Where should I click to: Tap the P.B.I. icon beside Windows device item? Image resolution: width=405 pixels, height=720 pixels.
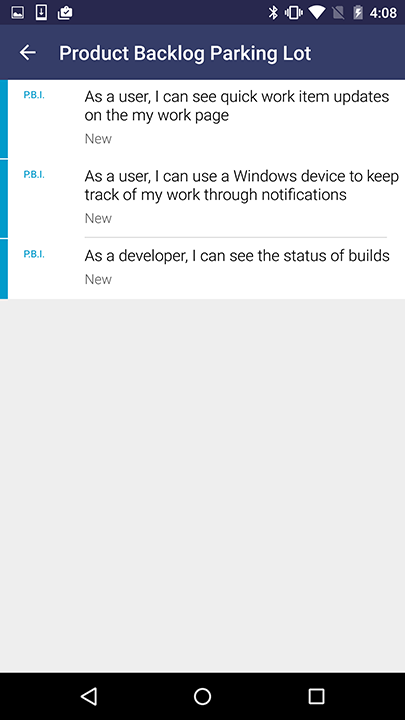tap(34, 174)
